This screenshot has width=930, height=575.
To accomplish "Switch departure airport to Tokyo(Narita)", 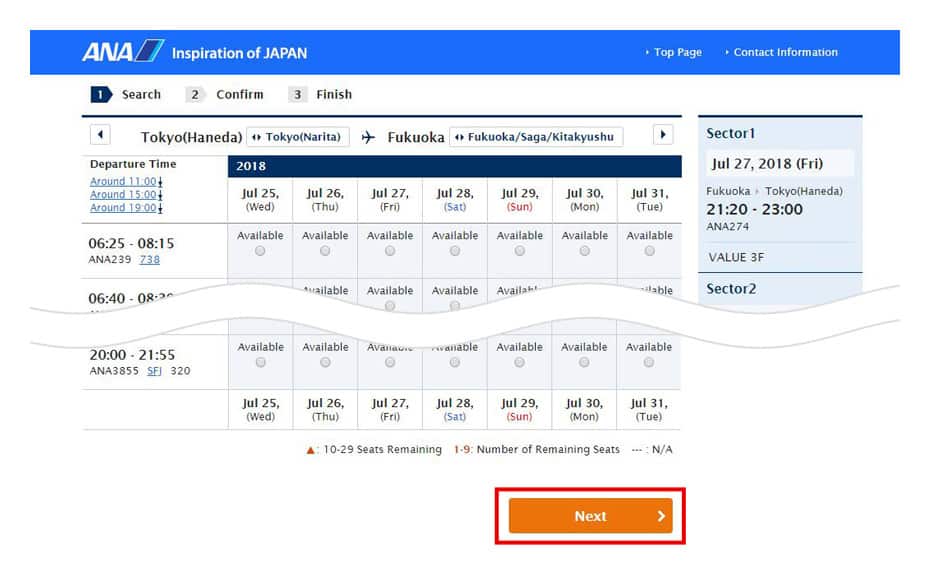I will [298, 137].
